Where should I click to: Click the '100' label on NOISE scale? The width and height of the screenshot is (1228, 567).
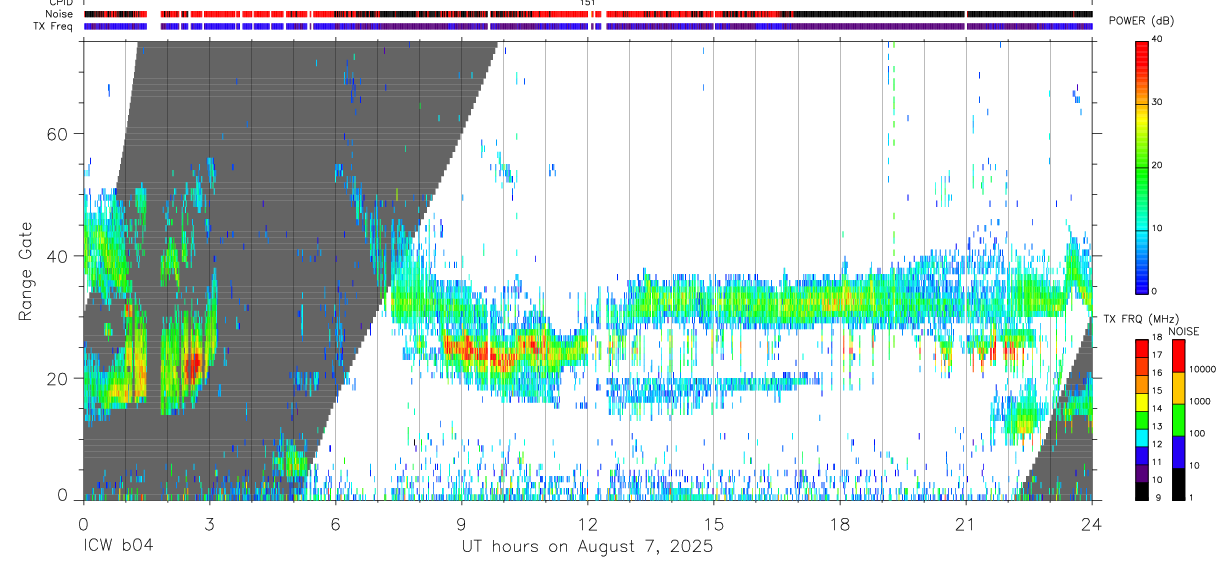point(1197,434)
